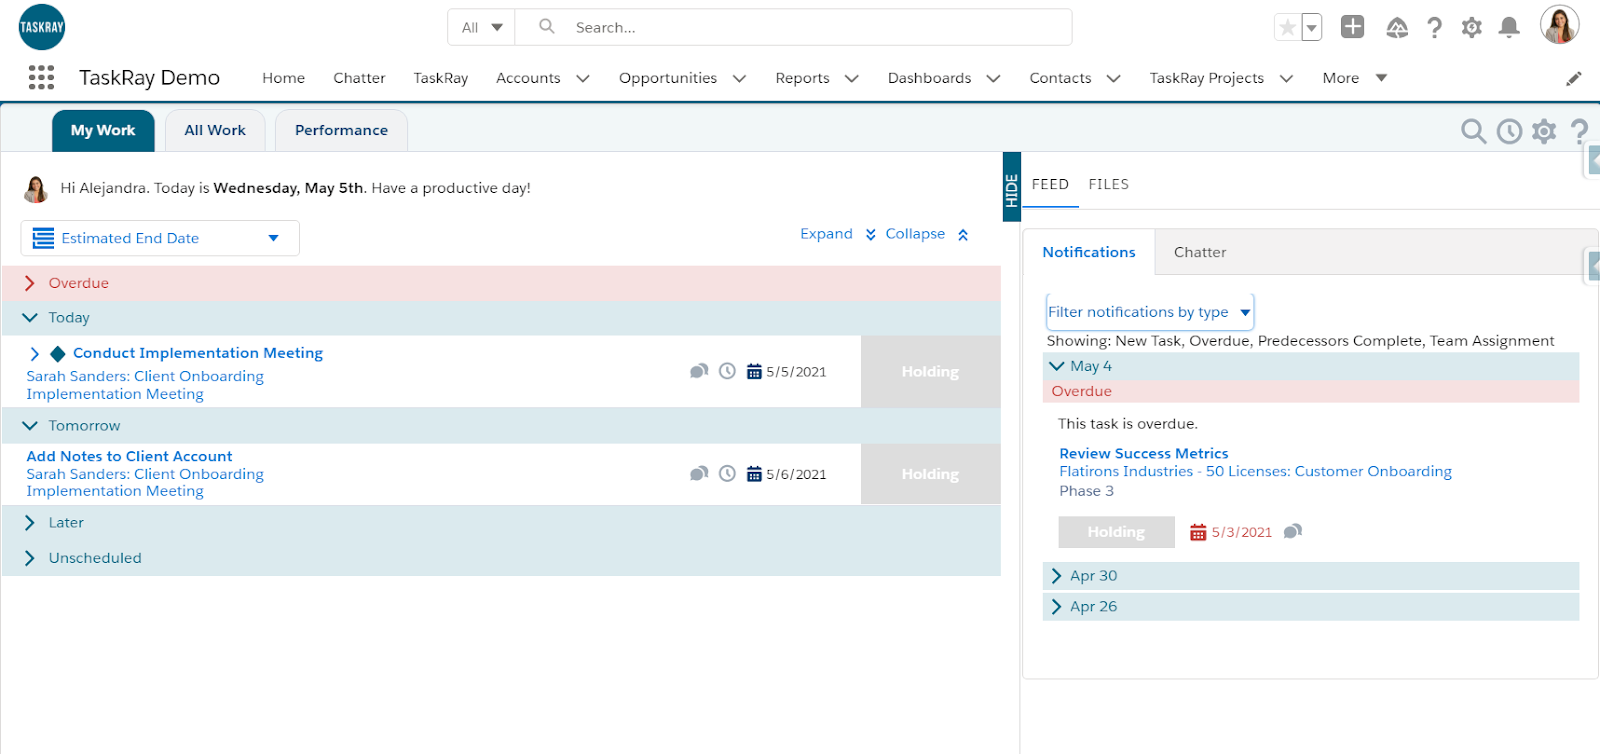Switch to the Performance tab
Viewport: 1600px width, 754px height.
[341, 131]
